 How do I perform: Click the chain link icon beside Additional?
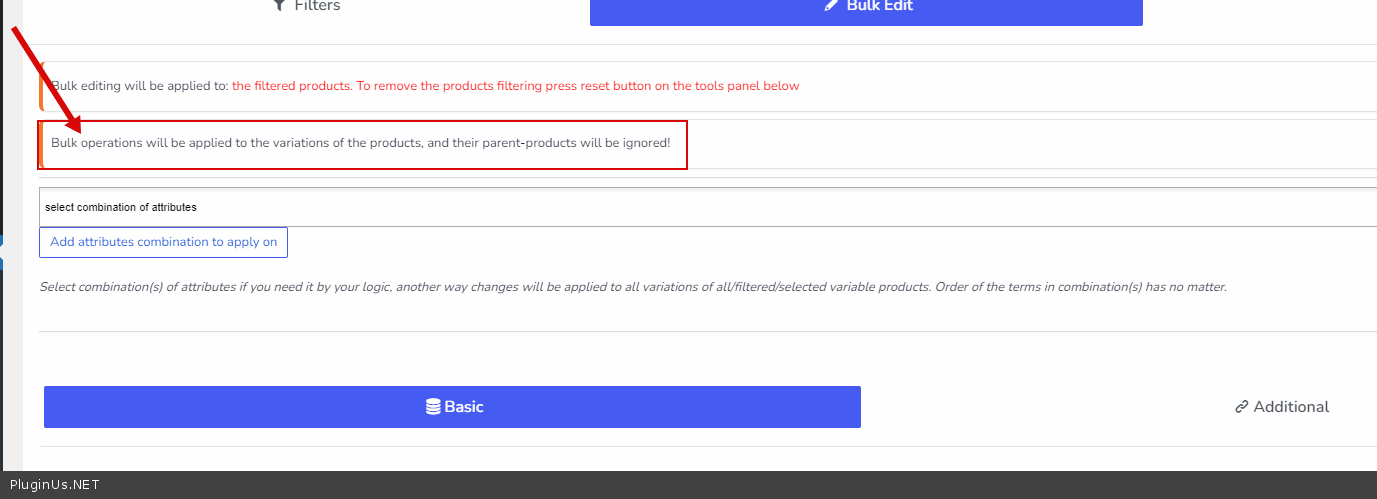coord(1242,407)
